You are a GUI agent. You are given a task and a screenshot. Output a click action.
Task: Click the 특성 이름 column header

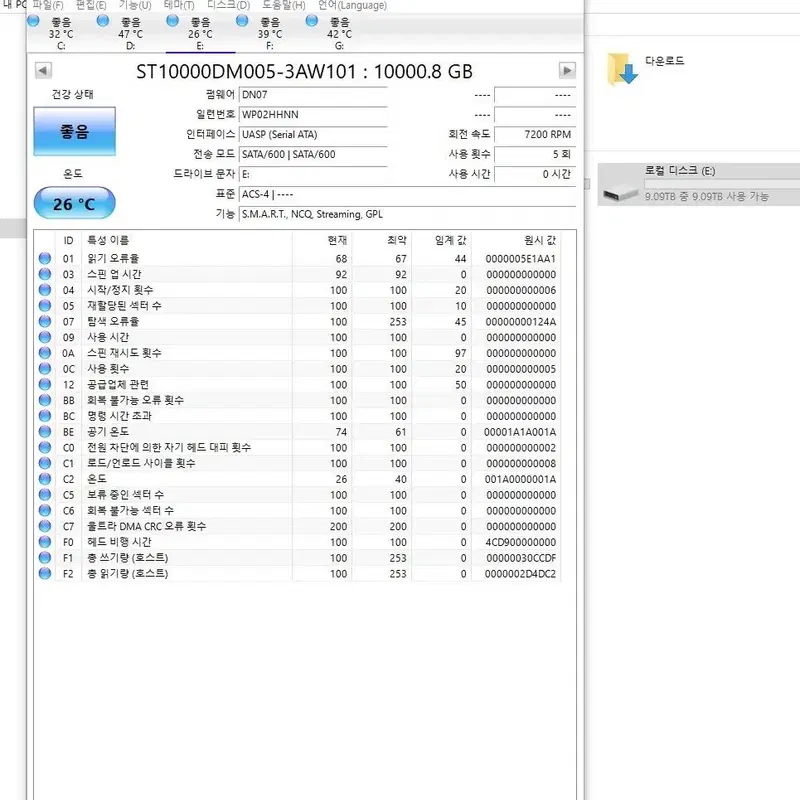(x=187, y=240)
